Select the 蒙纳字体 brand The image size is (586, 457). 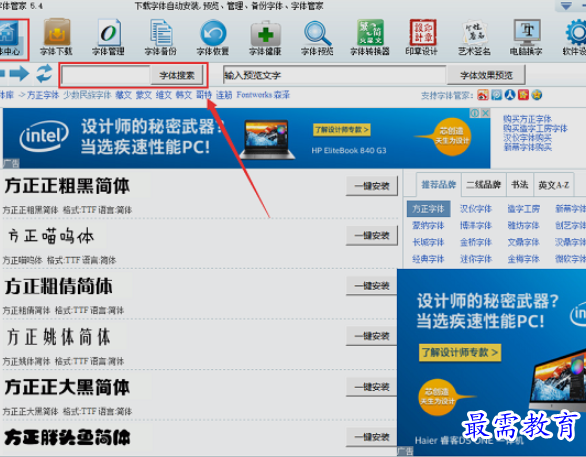[x=428, y=225]
